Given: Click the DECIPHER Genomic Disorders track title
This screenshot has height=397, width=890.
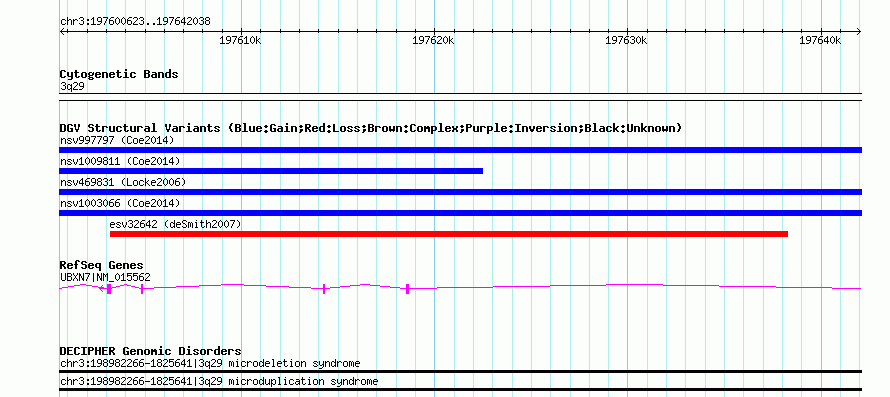Looking at the screenshot, I should pyautogui.click(x=150, y=351).
